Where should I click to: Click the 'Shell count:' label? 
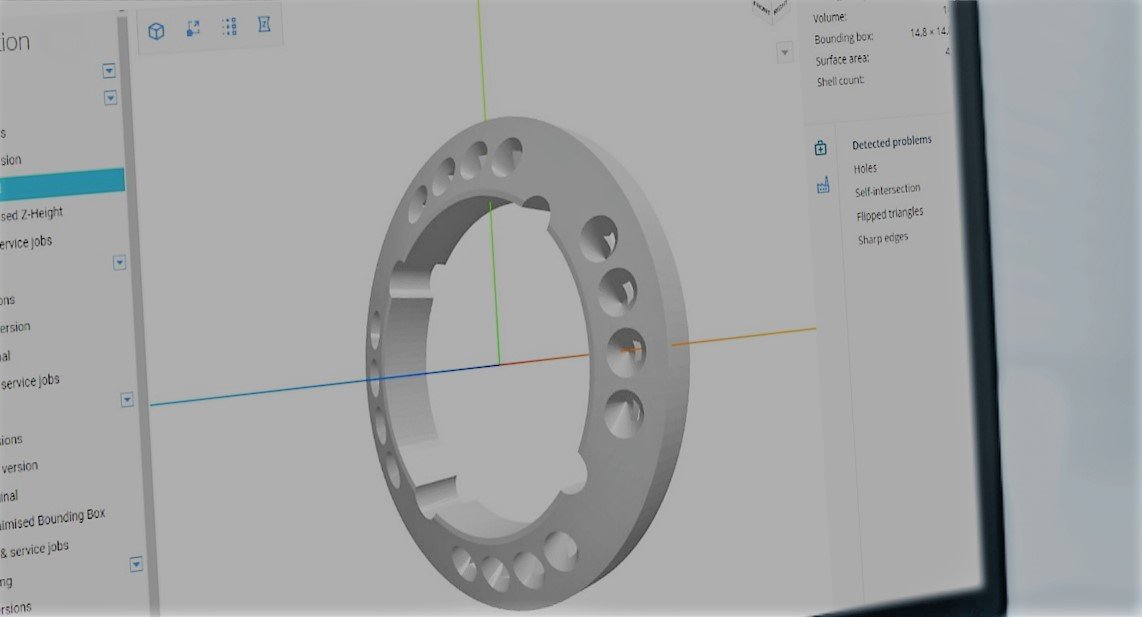tap(840, 81)
